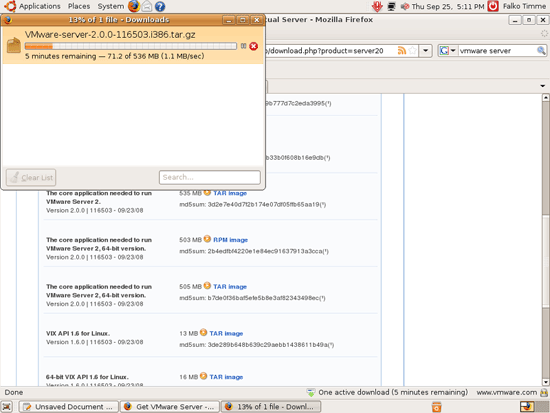The image size is (550, 413).
Task: Click the scrollbar up arrow
Action: [545, 97]
